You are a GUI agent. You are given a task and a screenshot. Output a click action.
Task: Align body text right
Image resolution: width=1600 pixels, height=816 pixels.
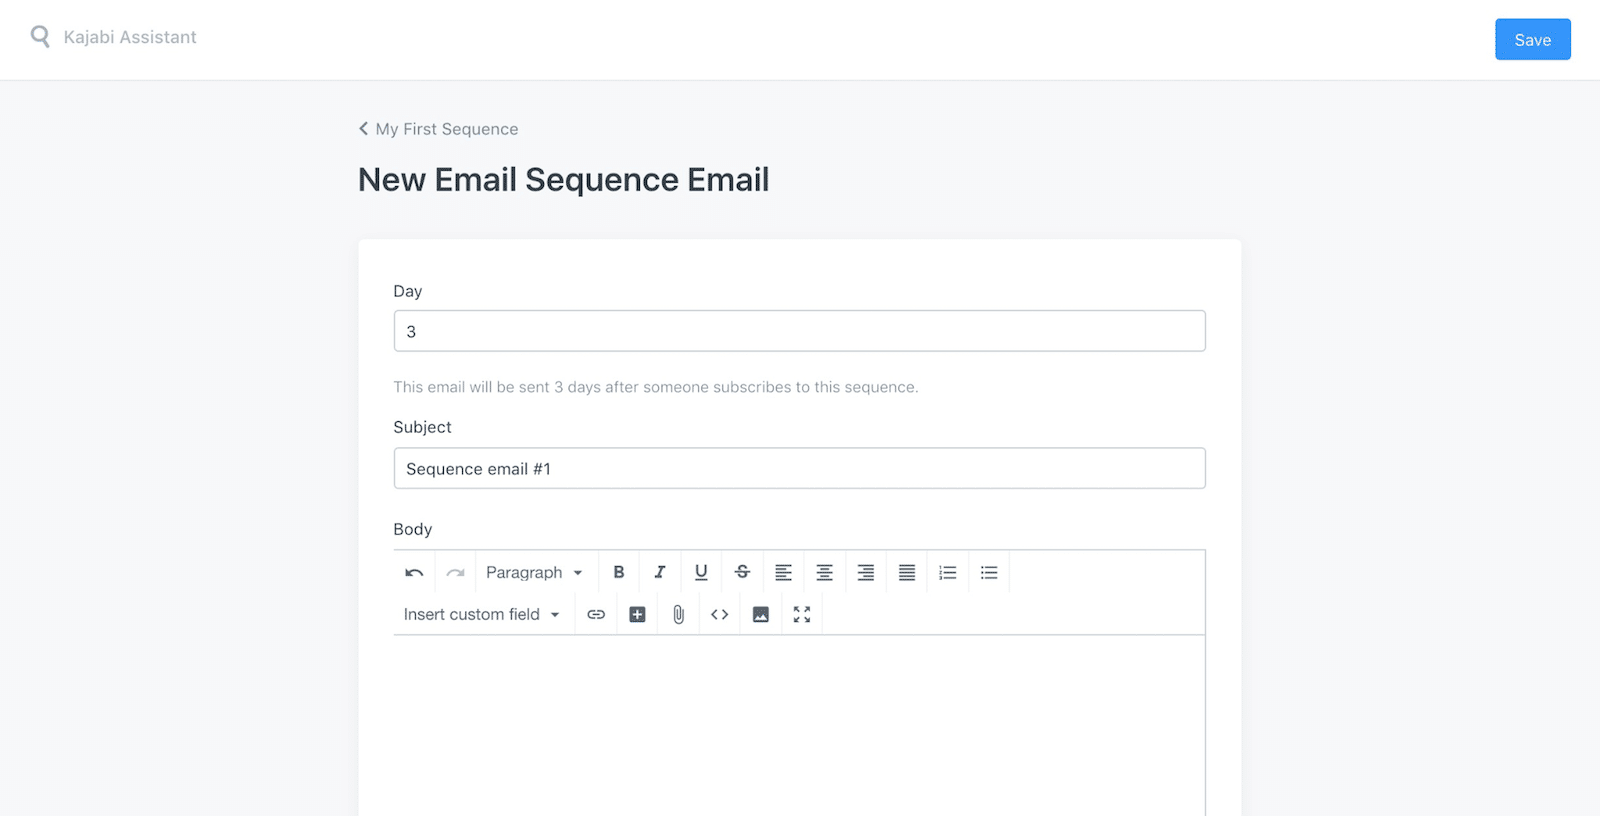click(865, 572)
